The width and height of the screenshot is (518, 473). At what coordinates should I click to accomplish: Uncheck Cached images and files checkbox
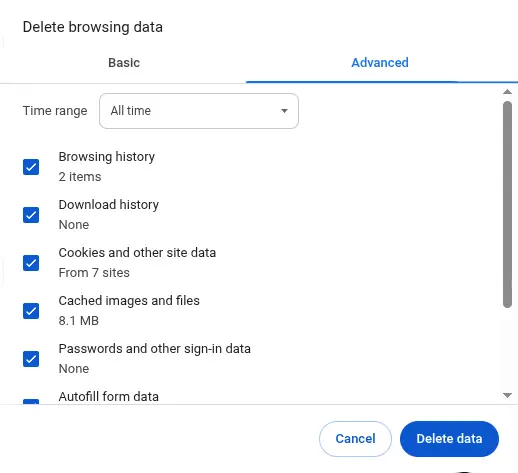(x=31, y=311)
